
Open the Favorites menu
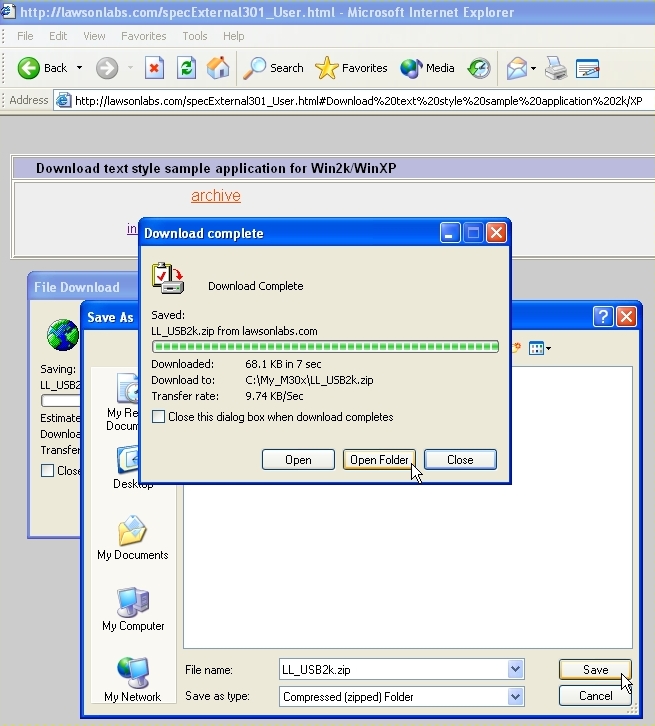pos(143,36)
